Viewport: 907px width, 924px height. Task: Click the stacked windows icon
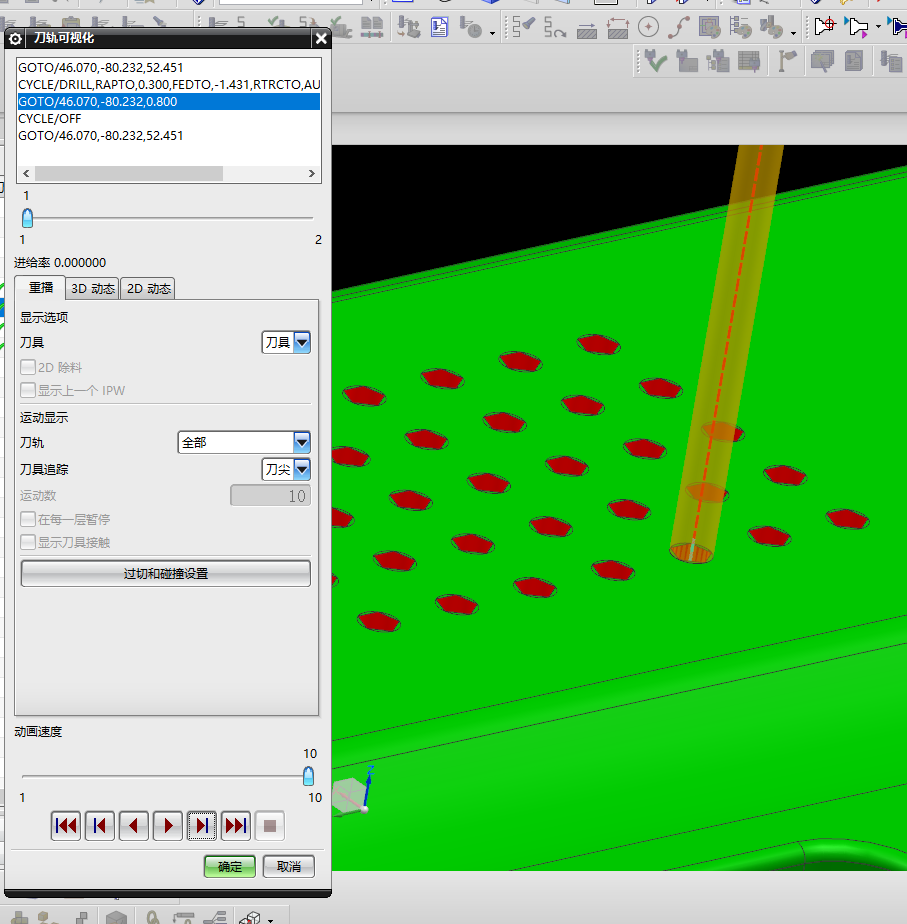coord(822,61)
